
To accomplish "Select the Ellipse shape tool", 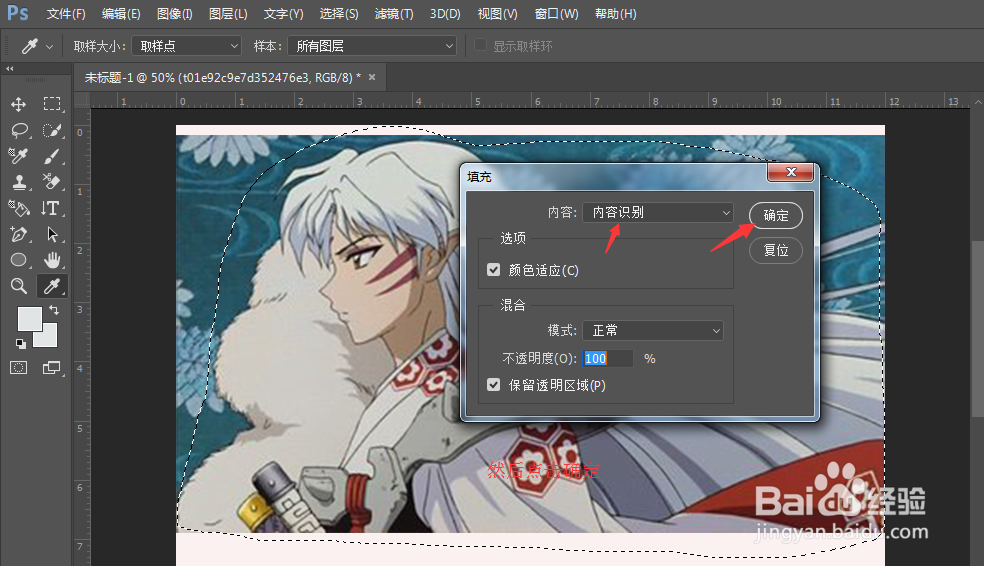I will point(19,260).
